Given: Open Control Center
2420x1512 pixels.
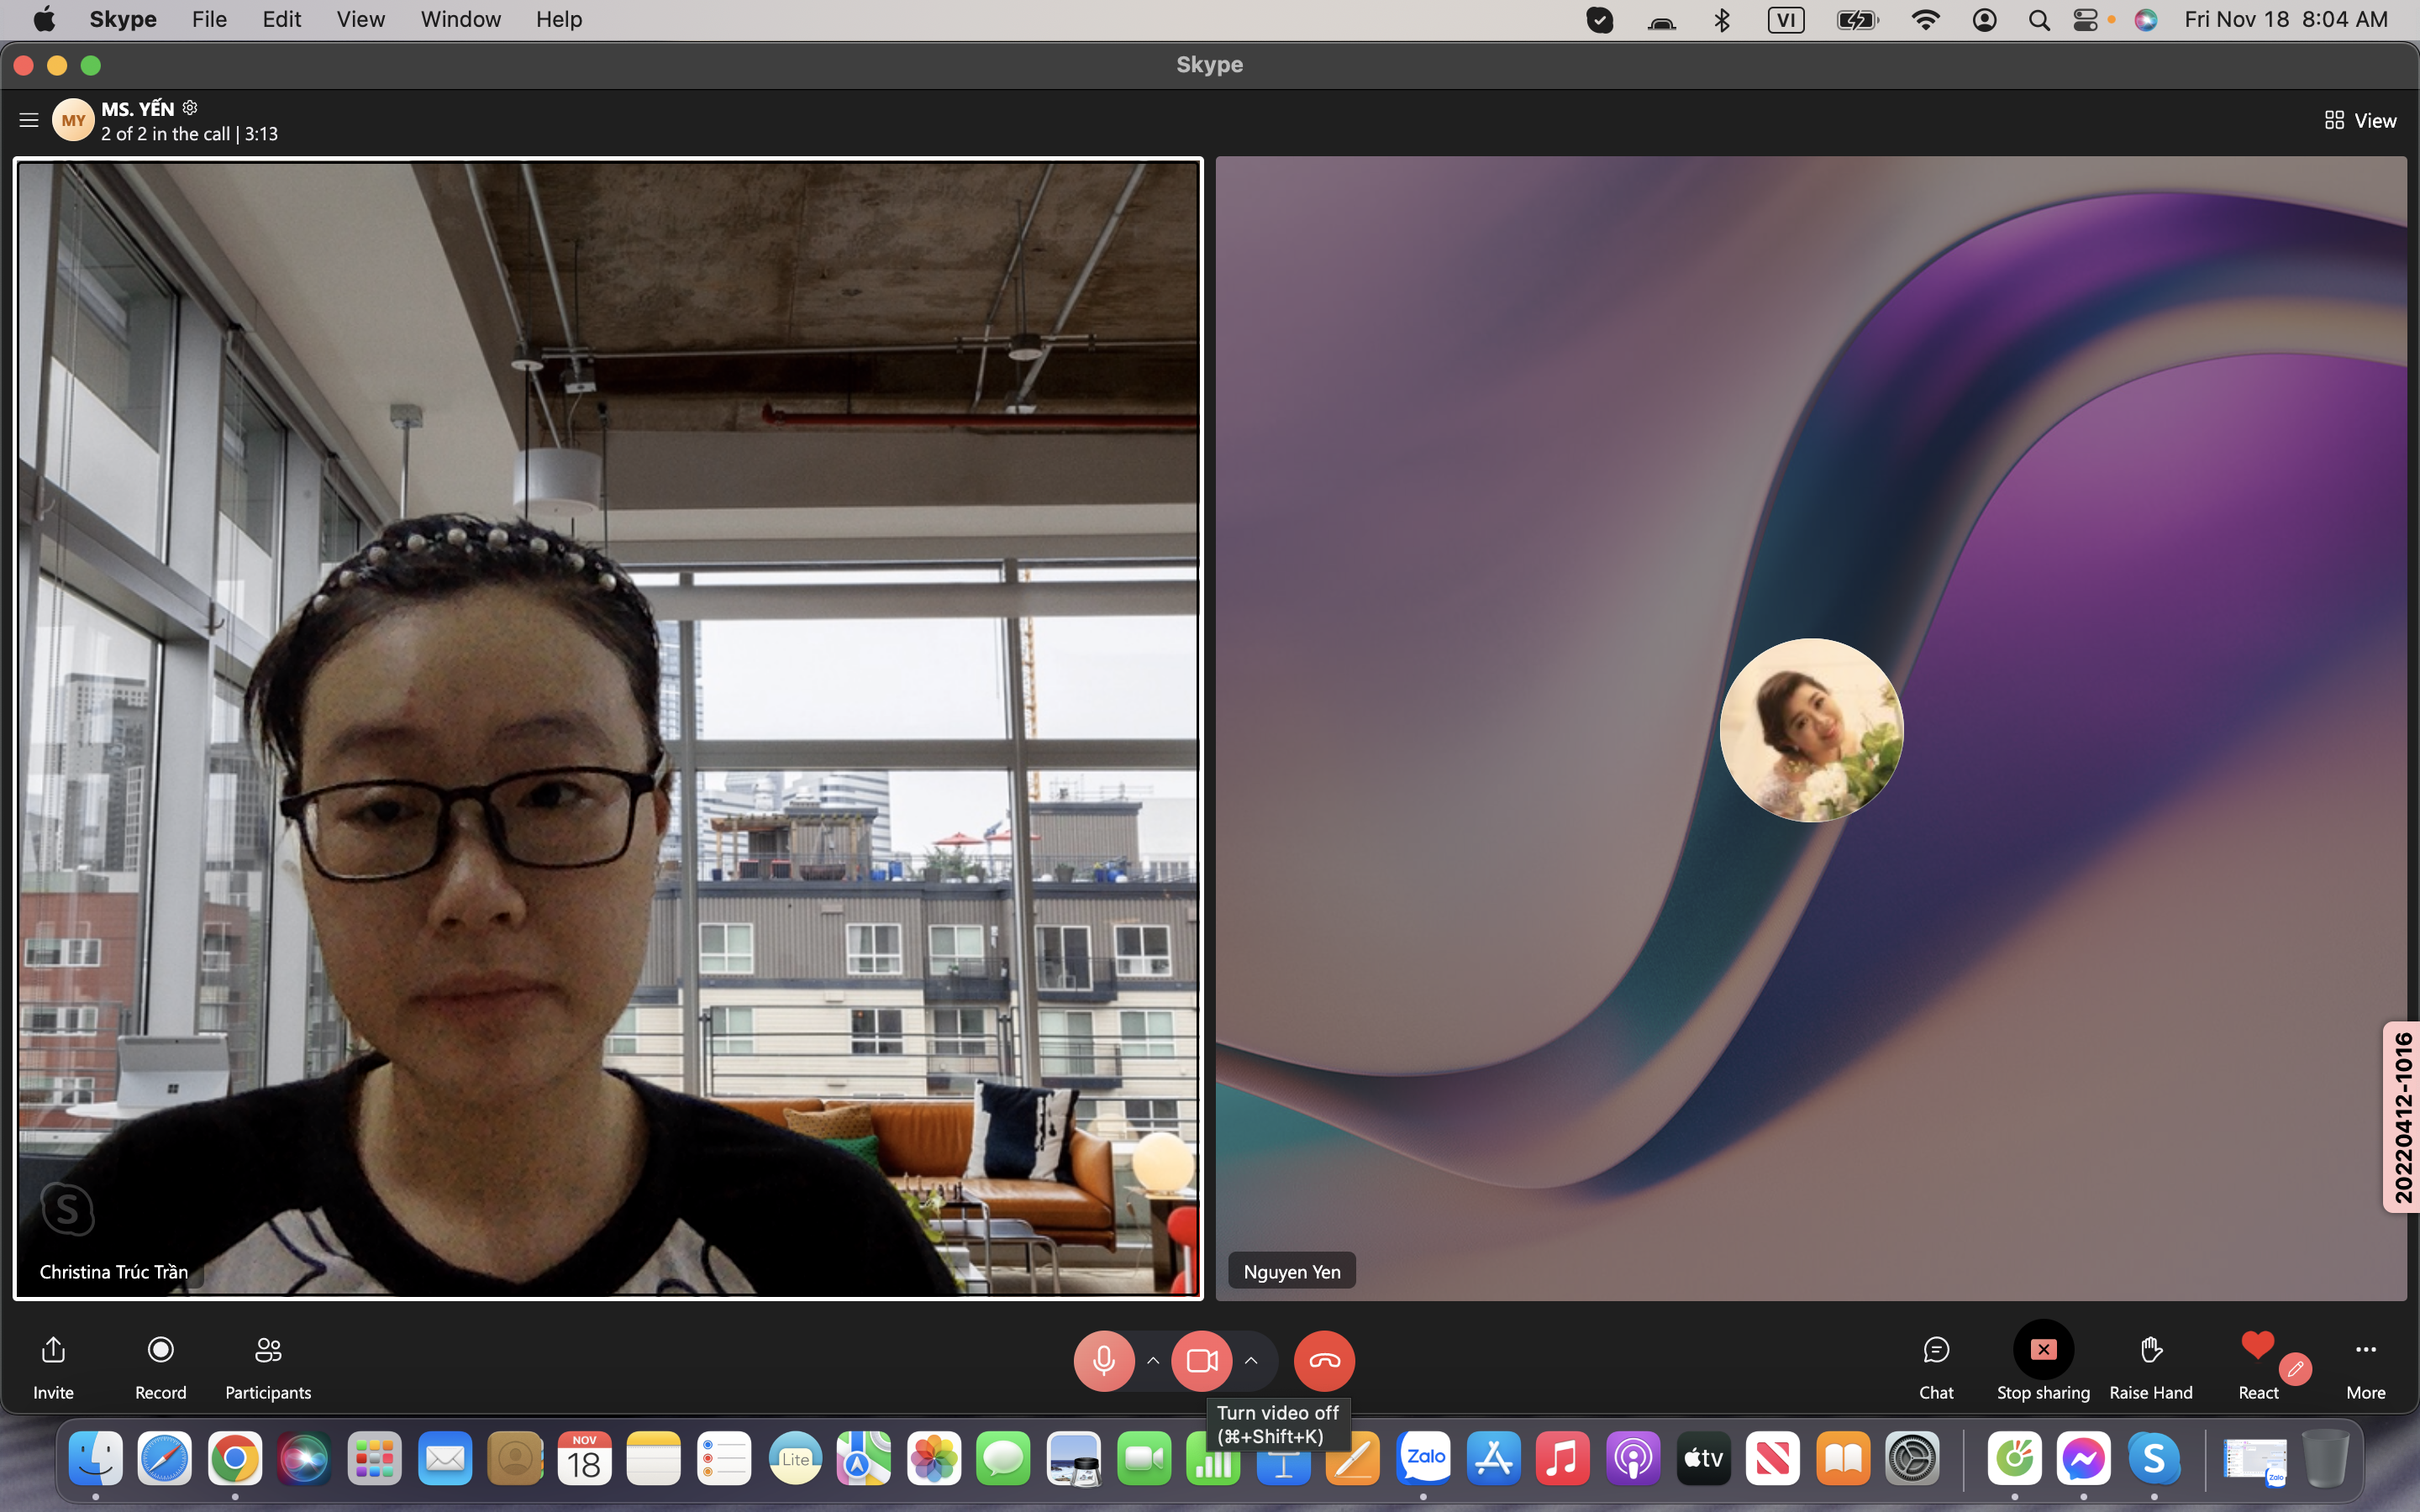Looking at the screenshot, I should pos(2086,19).
